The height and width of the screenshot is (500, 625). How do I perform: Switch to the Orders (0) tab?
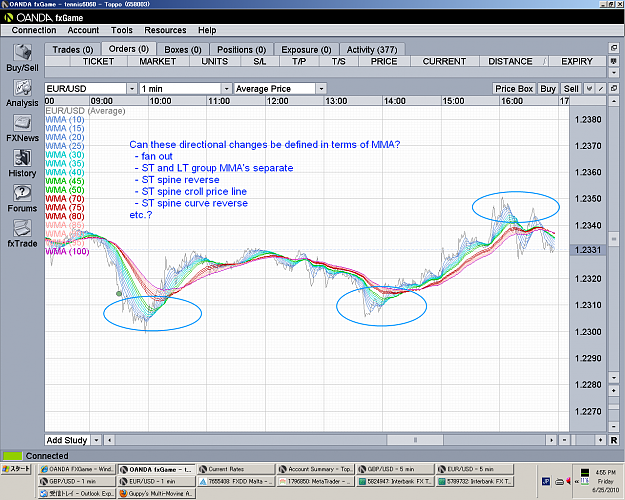(129, 49)
